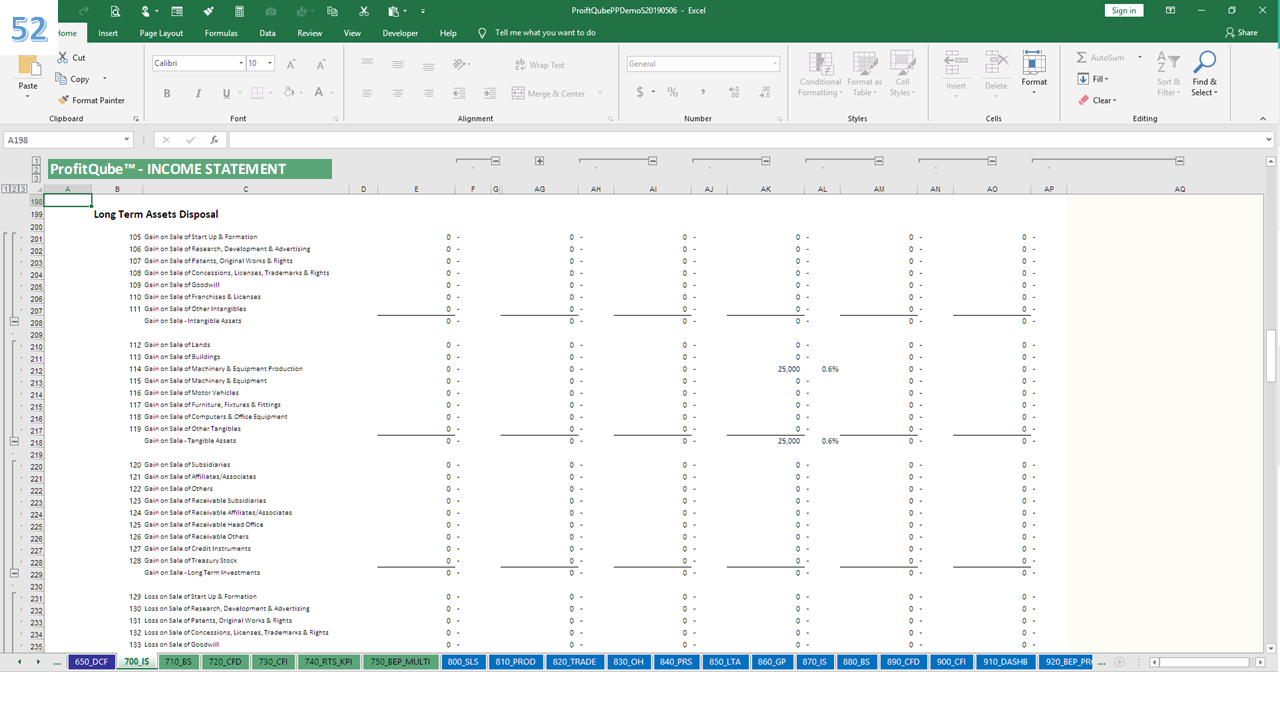This screenshot has height=720, width=1280.
Task: Open the Fill dropdown in Editing
Action: coord(1096,79)
